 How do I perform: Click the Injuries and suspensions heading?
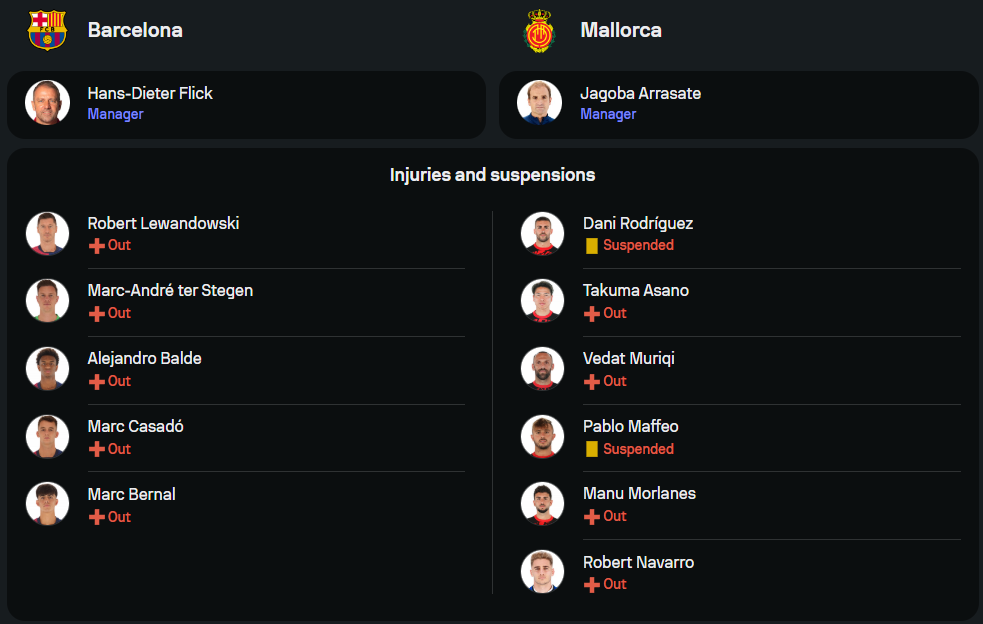coord(492,175)
